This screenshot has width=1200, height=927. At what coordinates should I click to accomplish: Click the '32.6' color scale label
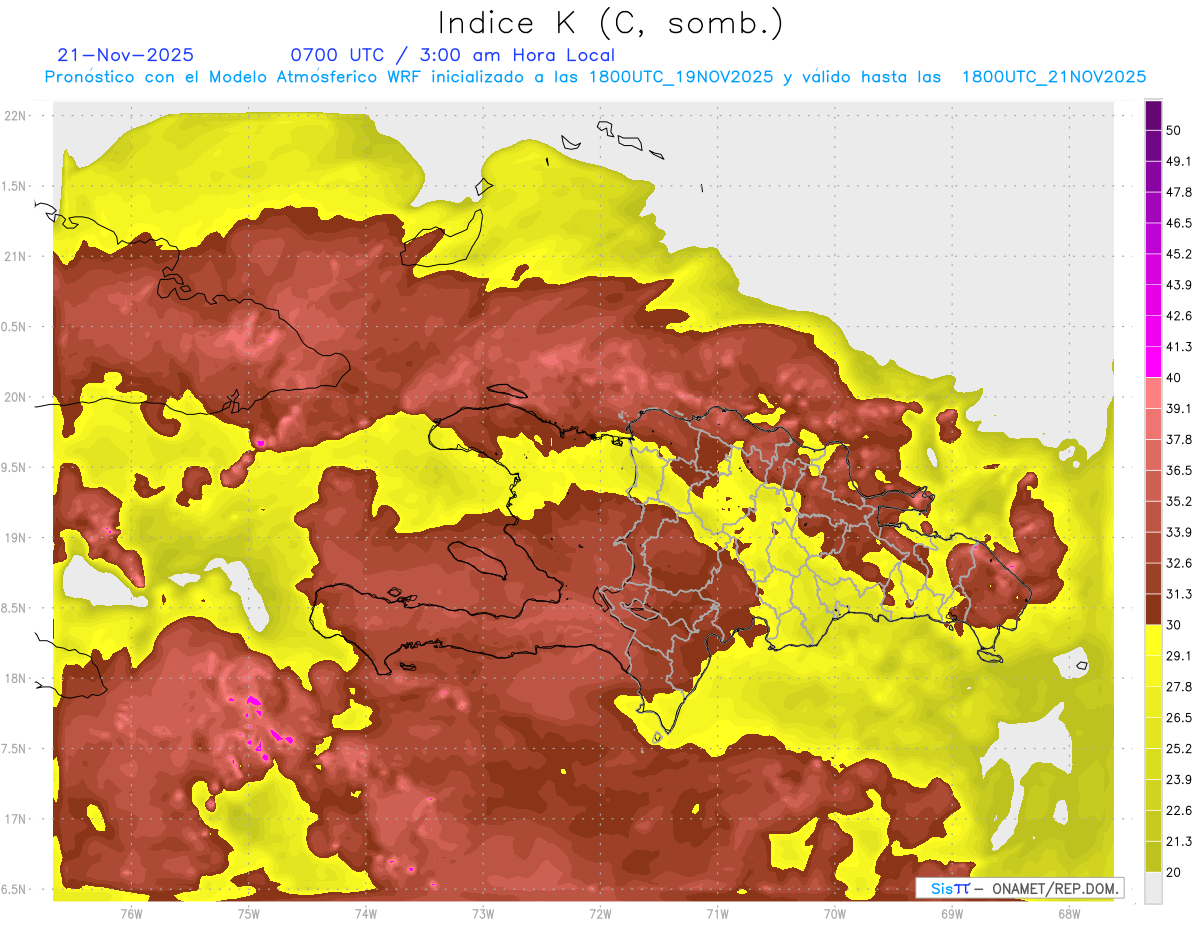1179,563
